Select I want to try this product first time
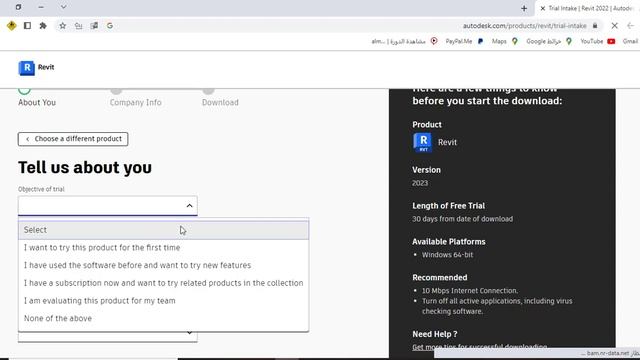This screenshot has width=640, height=360. [x=163, y=248]
